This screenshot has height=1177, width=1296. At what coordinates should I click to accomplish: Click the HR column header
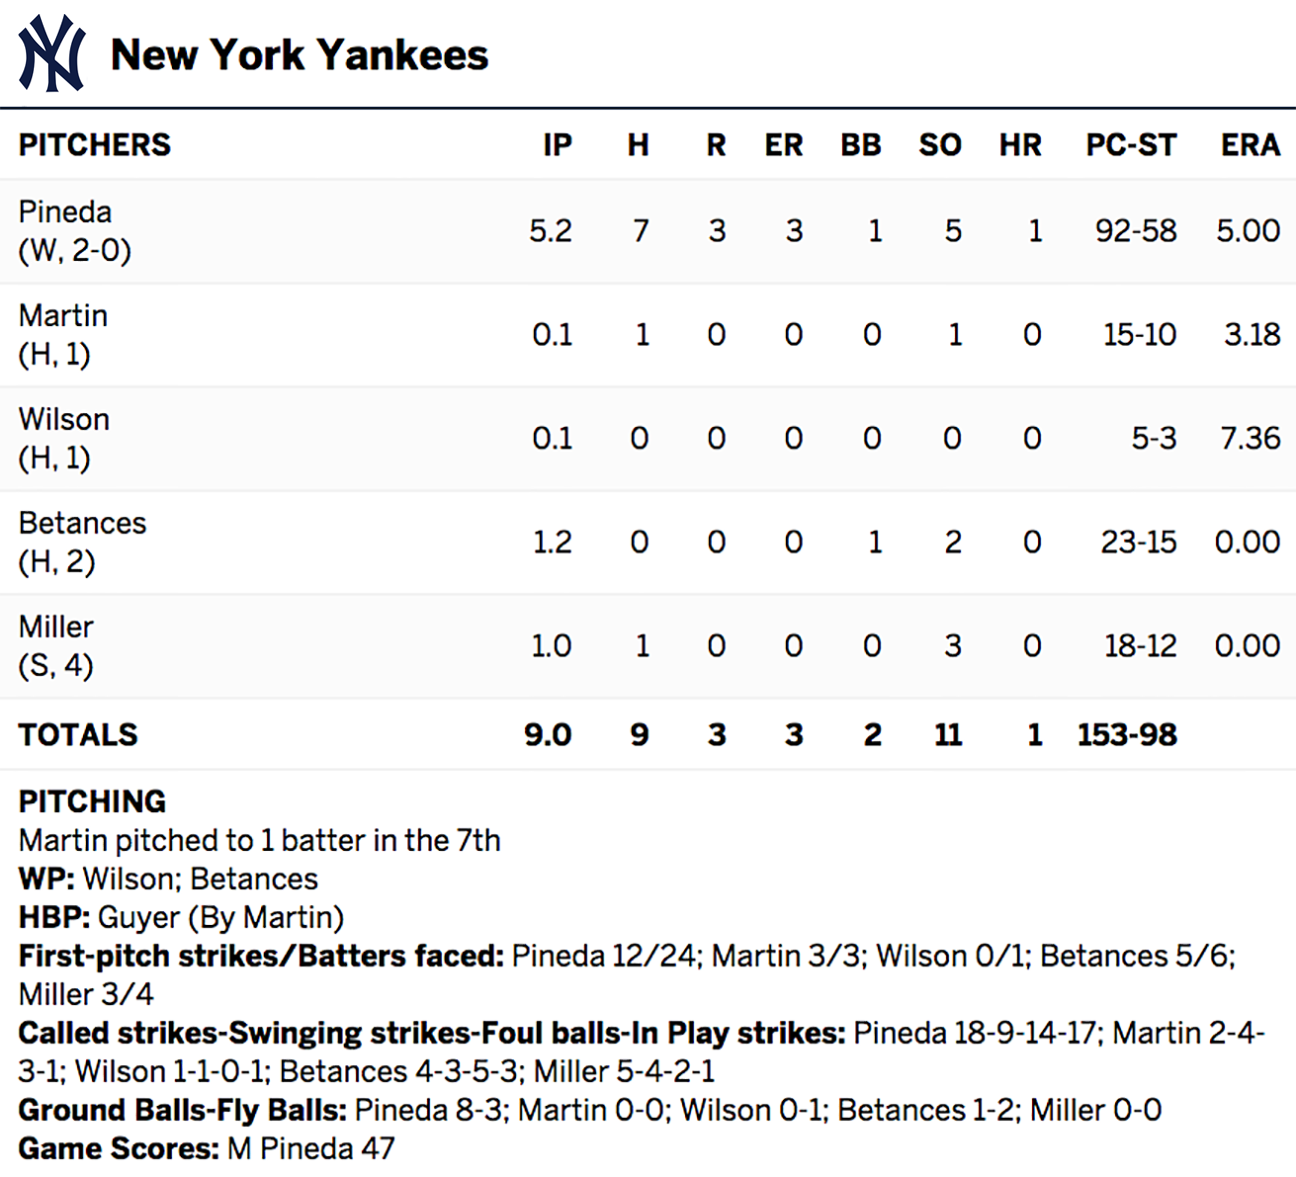[x=1020, y=145]
